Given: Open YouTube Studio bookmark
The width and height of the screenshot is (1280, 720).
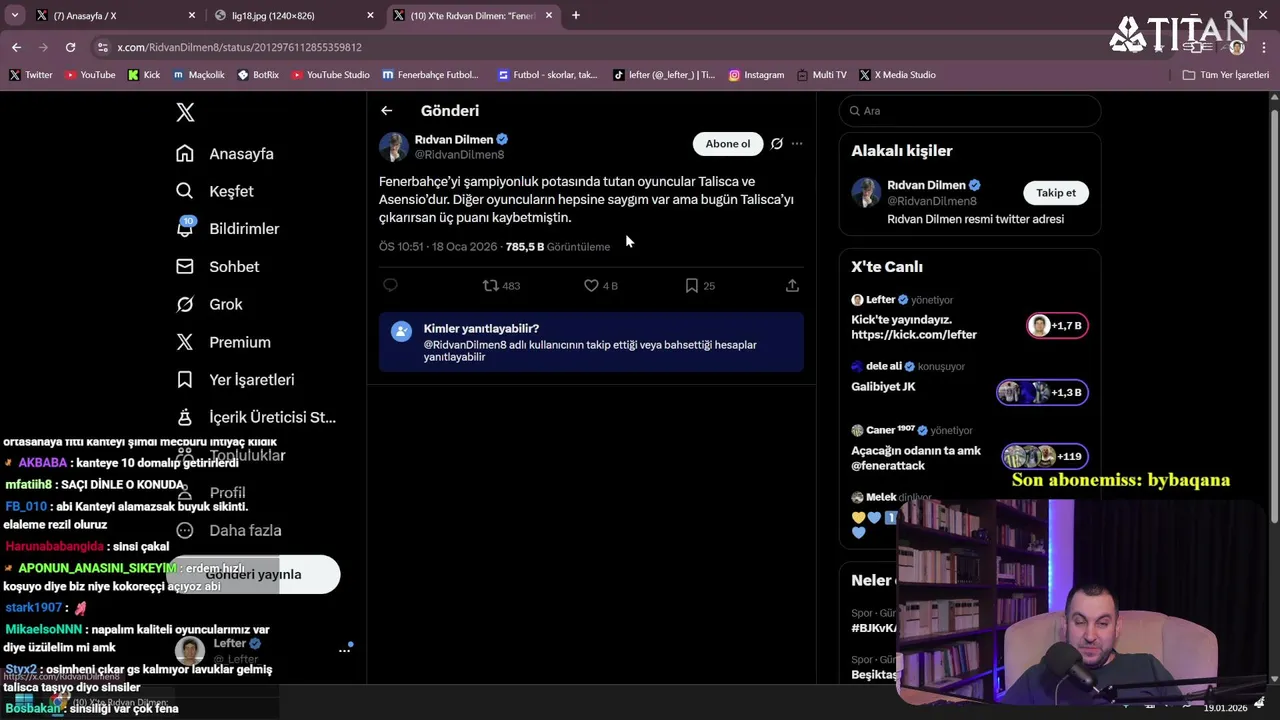Looking at the screenshot, I should [330, 75].
